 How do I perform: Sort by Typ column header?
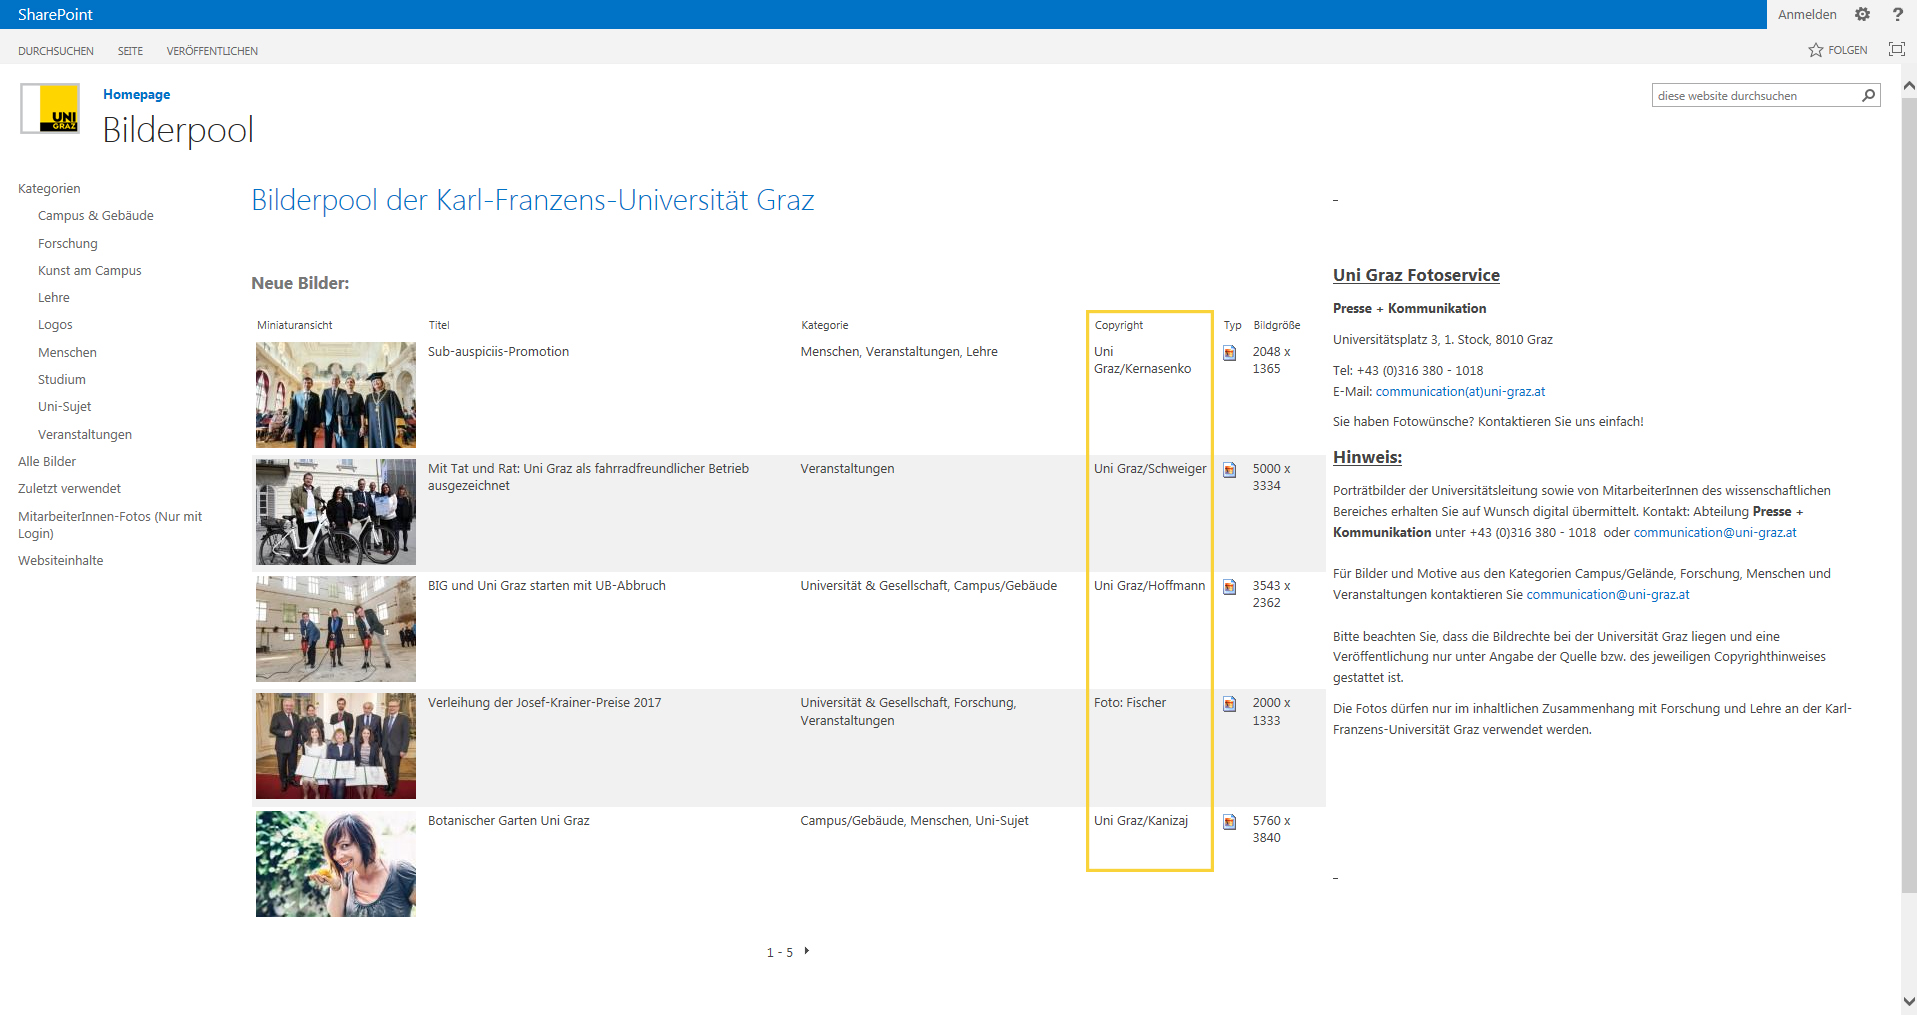[x=1232, y=325]
